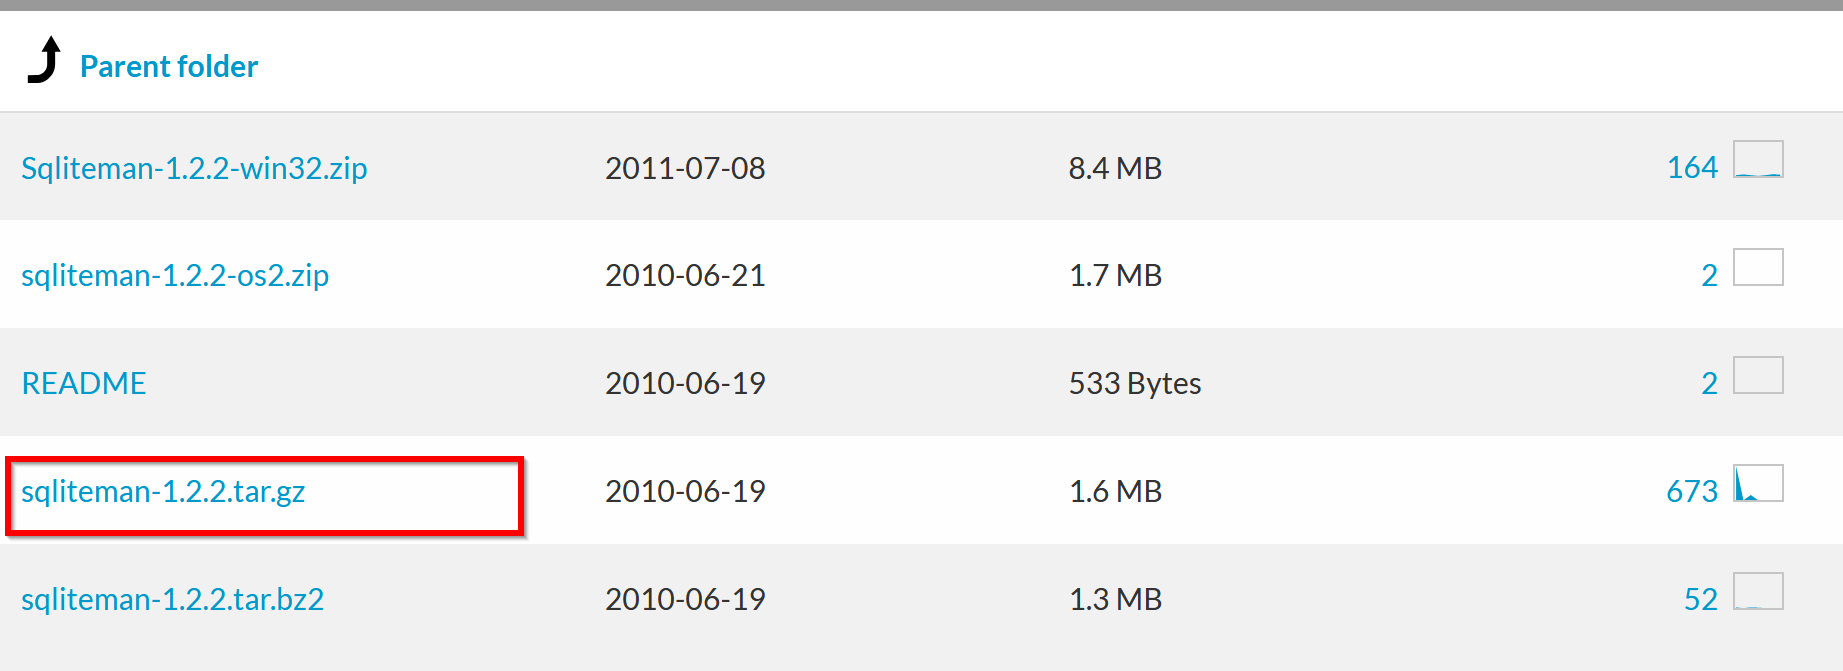Click download count 2 for os2.zip

(1709, 275)
